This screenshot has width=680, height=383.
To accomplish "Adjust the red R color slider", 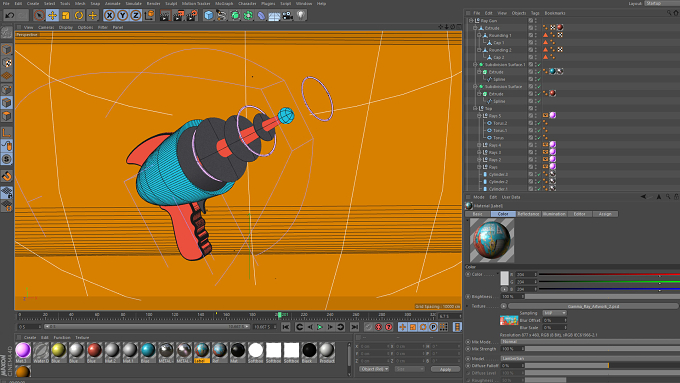I will tap(609, 275).
